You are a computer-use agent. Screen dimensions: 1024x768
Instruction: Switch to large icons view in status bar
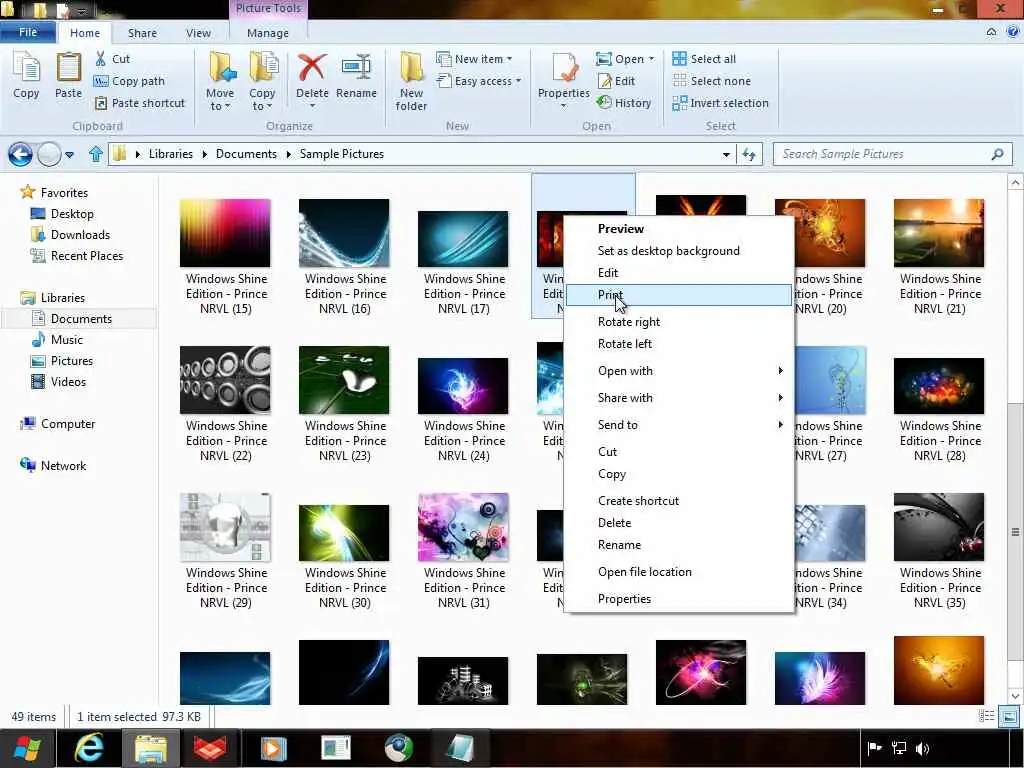(1010, 716)
